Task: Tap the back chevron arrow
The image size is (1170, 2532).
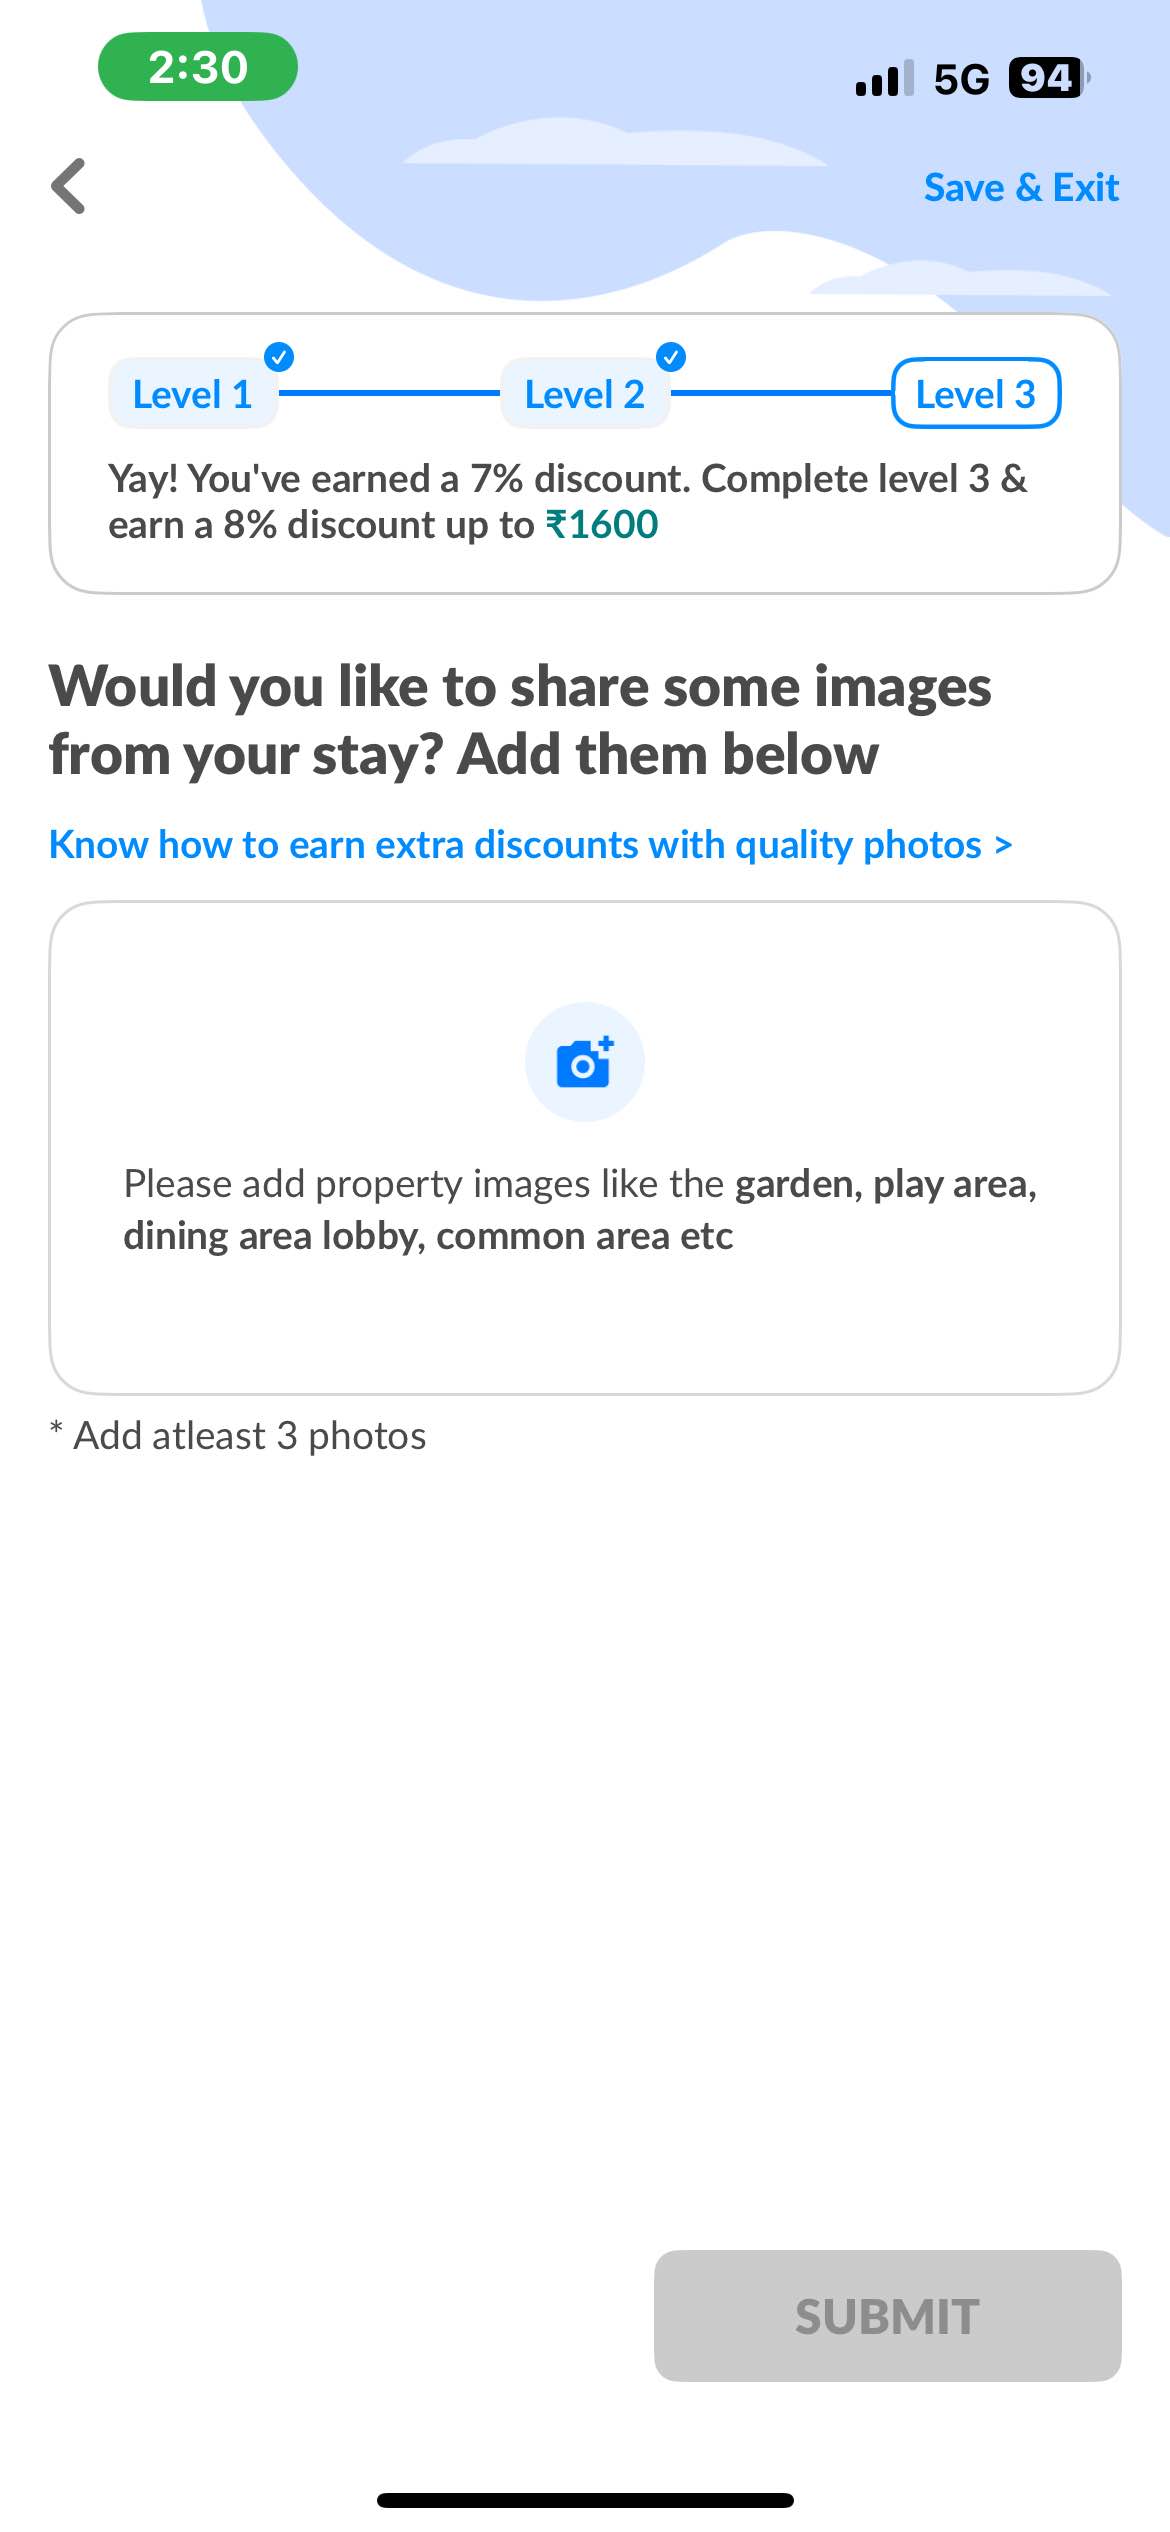Action: click(x=68, y=186)
